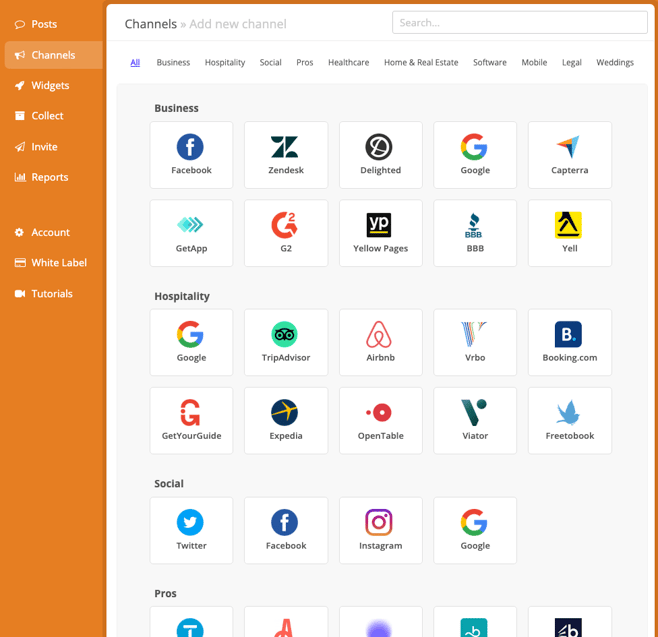Choose the Airbnb channel icon
658x637 pixels.
(x=379, y=334)
